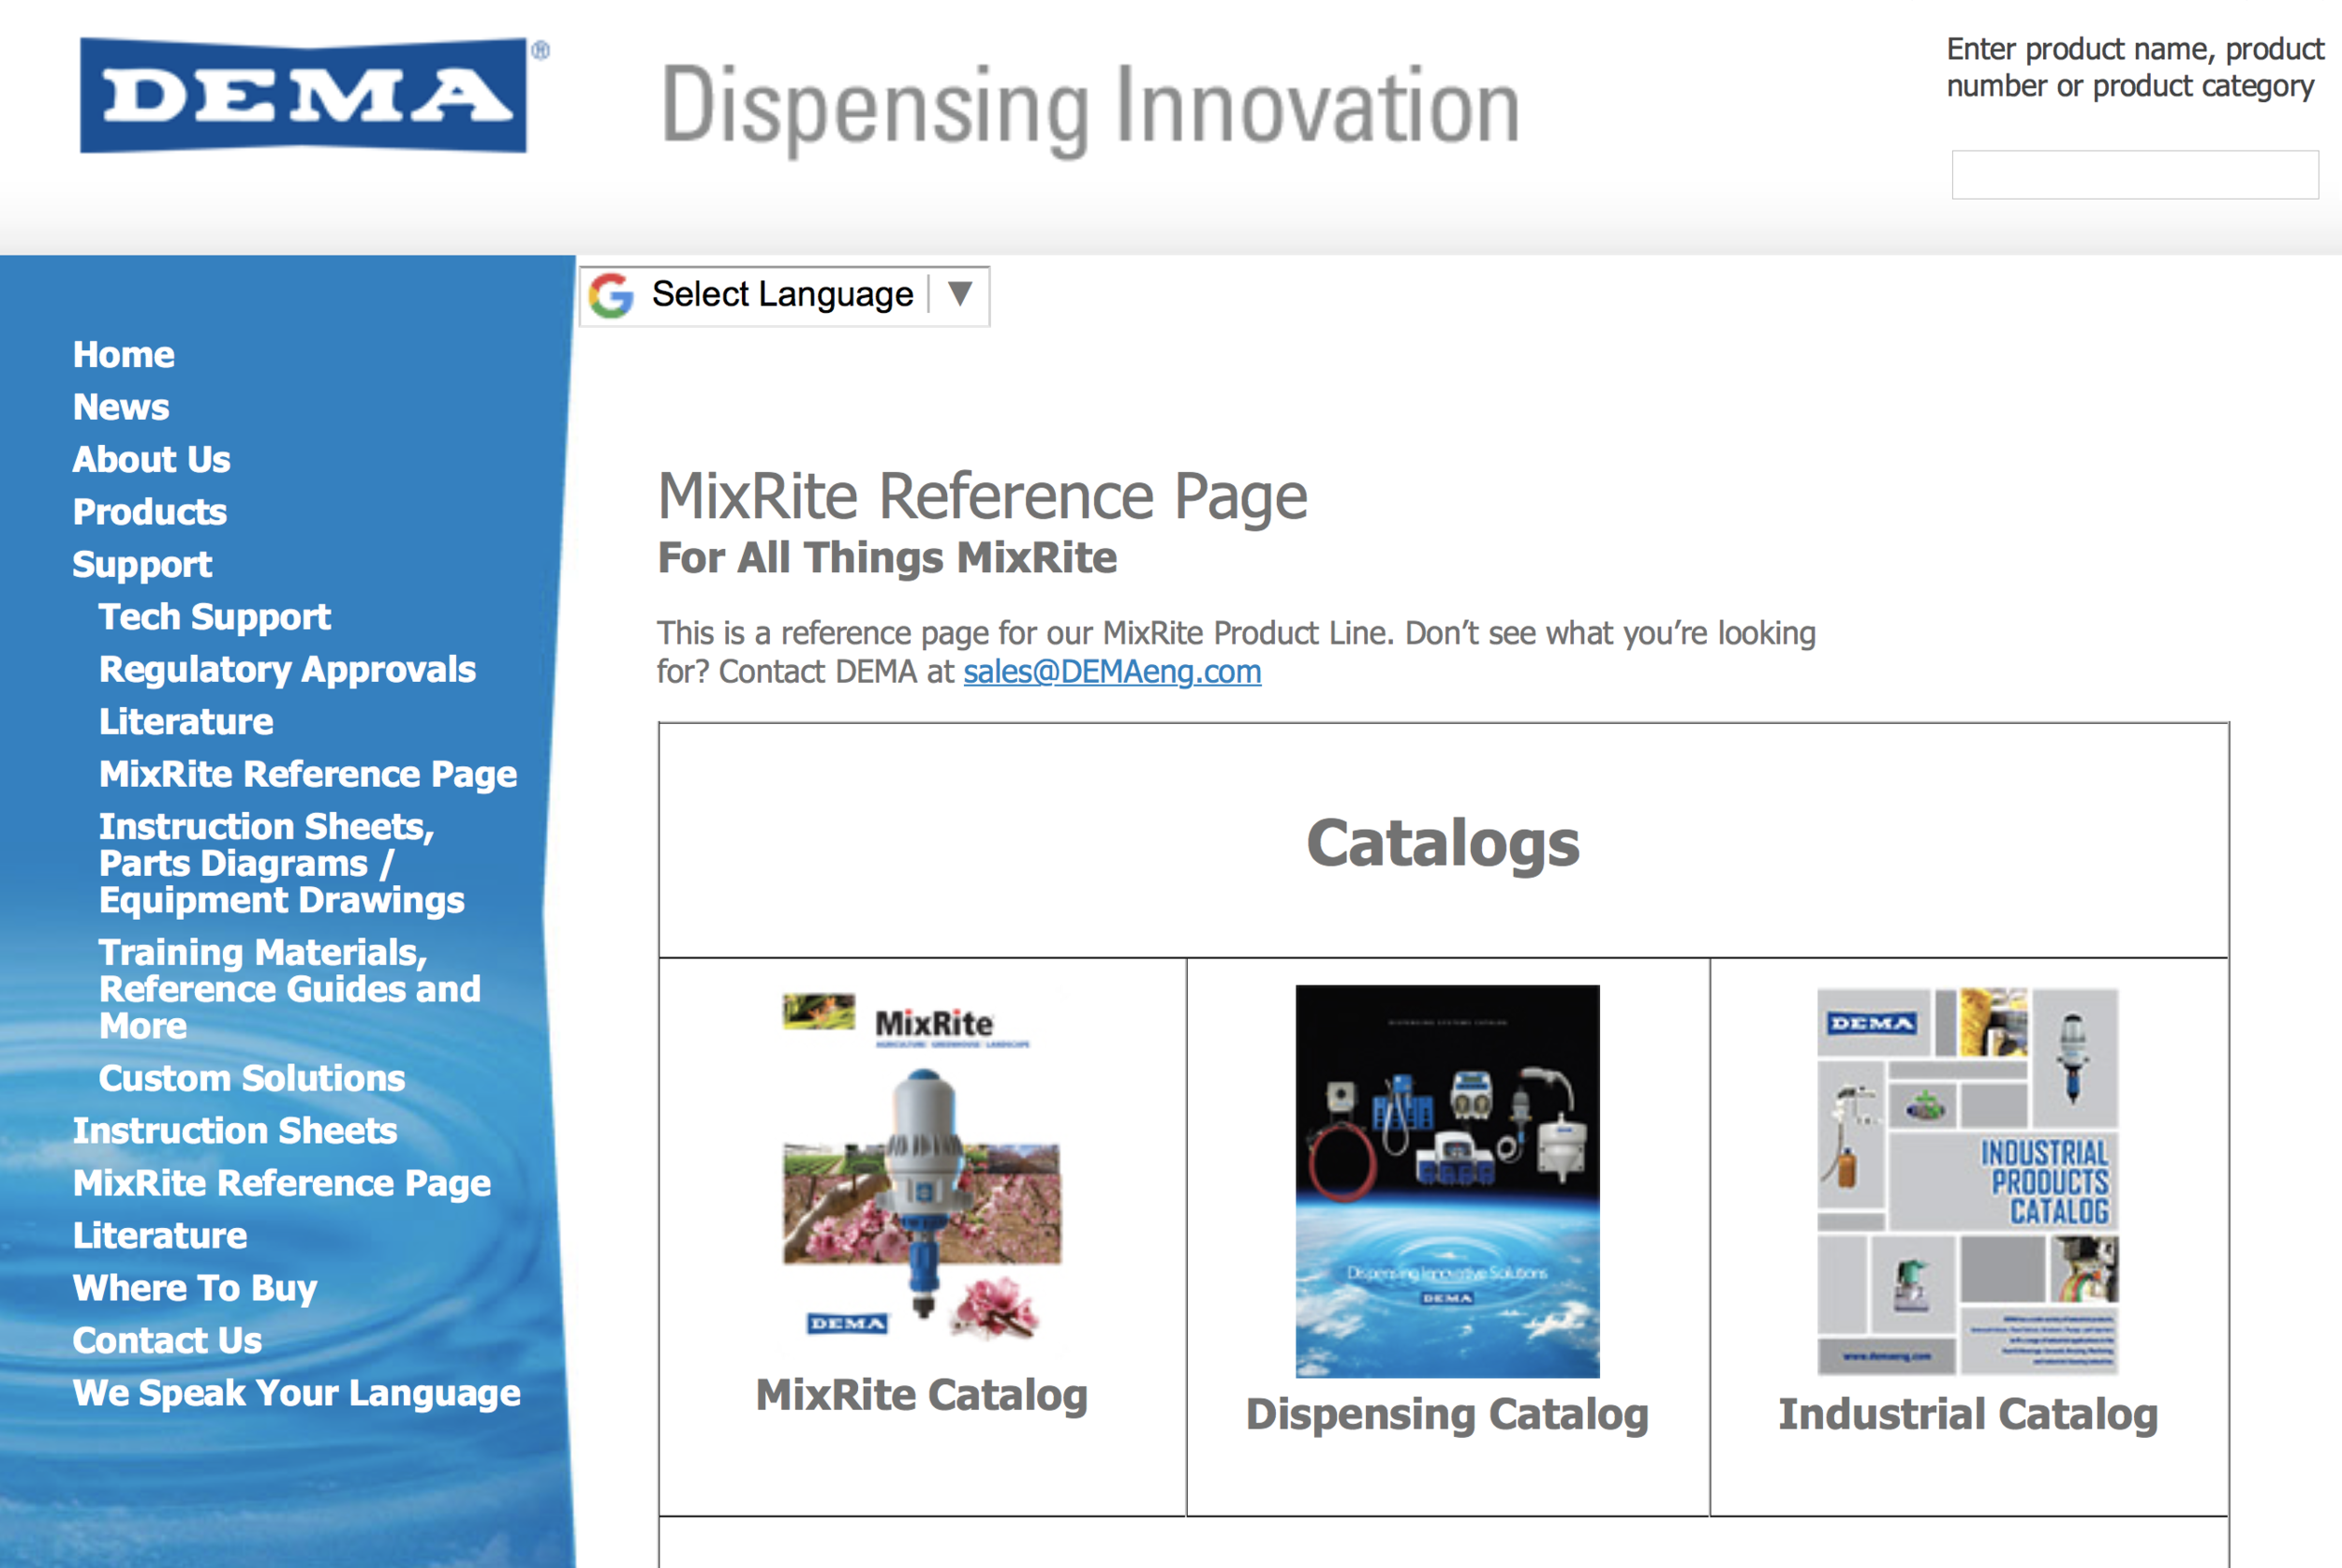Select Support in sidebar menu
This screenshot has width=2342, height=1568.
click(x=142, y=565)
